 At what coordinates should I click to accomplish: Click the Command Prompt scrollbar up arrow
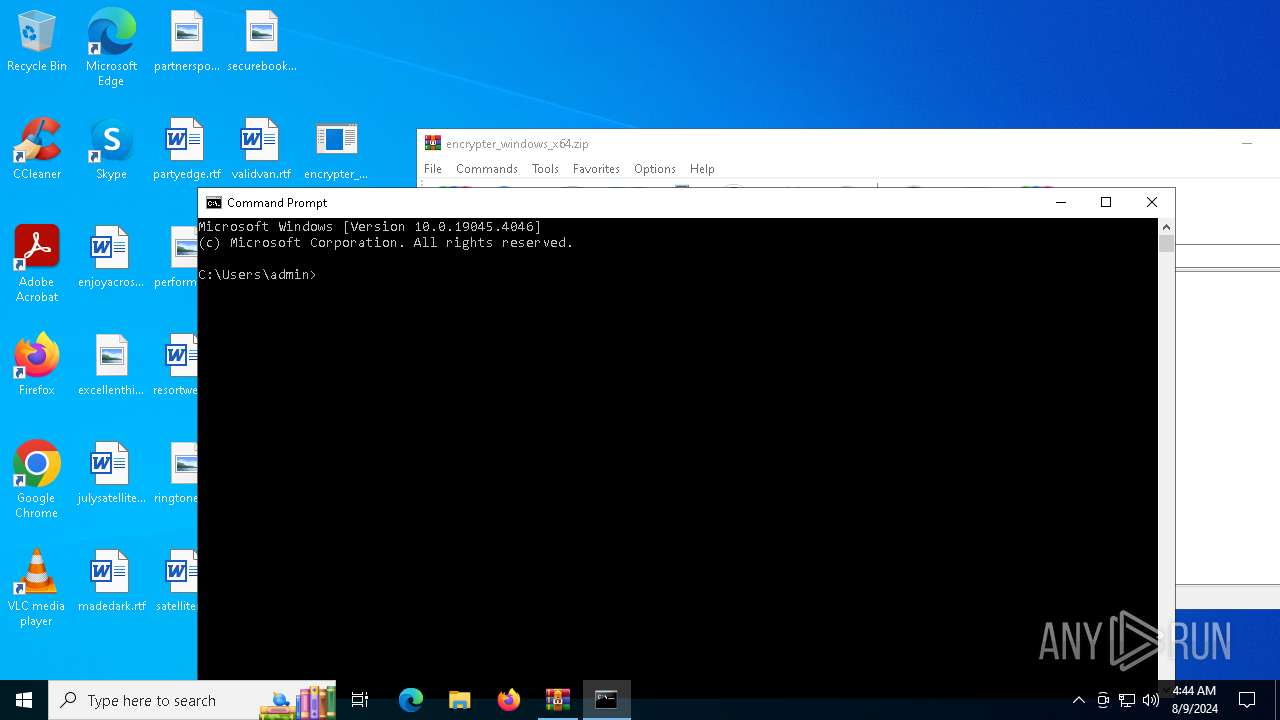pyautogui.click(x=1166, y=227)
